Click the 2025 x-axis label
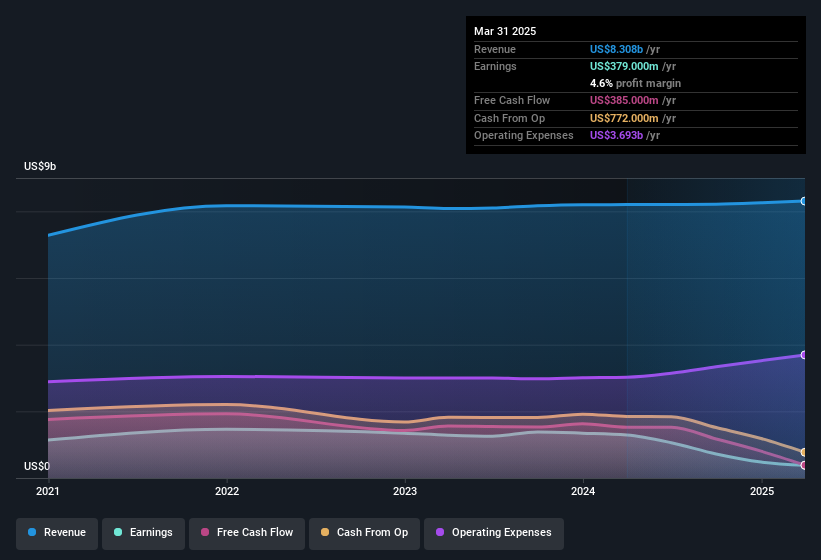 click(762, 491)
